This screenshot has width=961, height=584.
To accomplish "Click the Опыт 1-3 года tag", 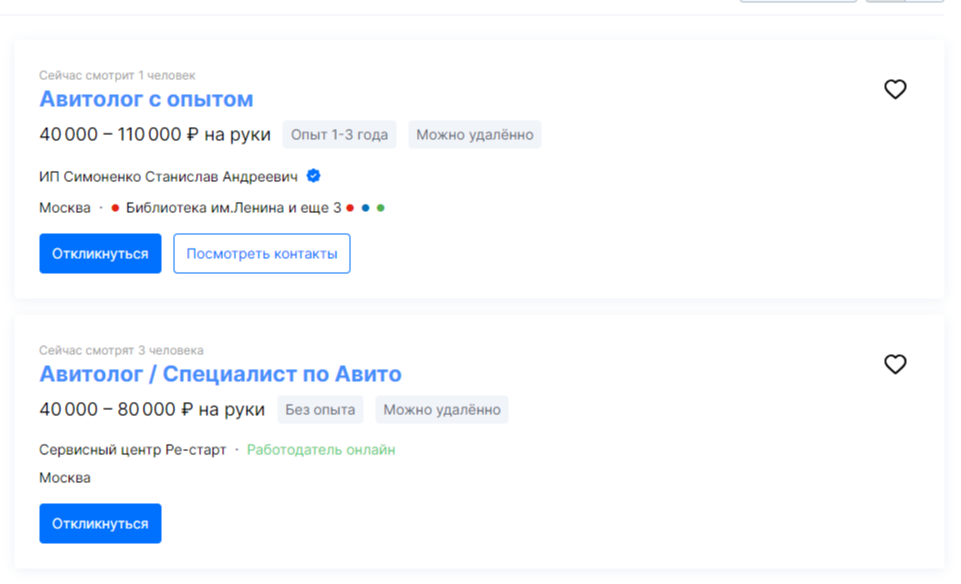I will [x=340, y=135].
